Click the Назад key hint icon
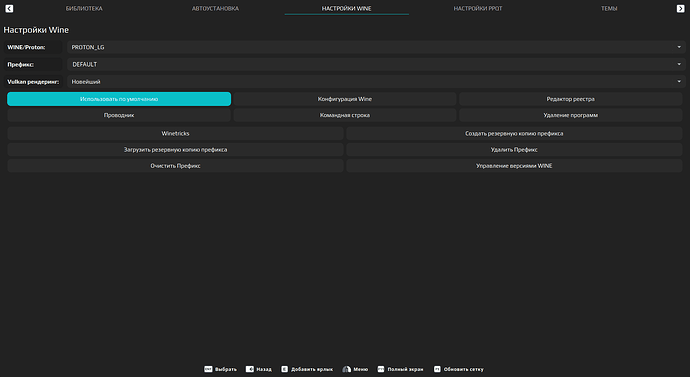690x377 pixels. coord(250,369)
